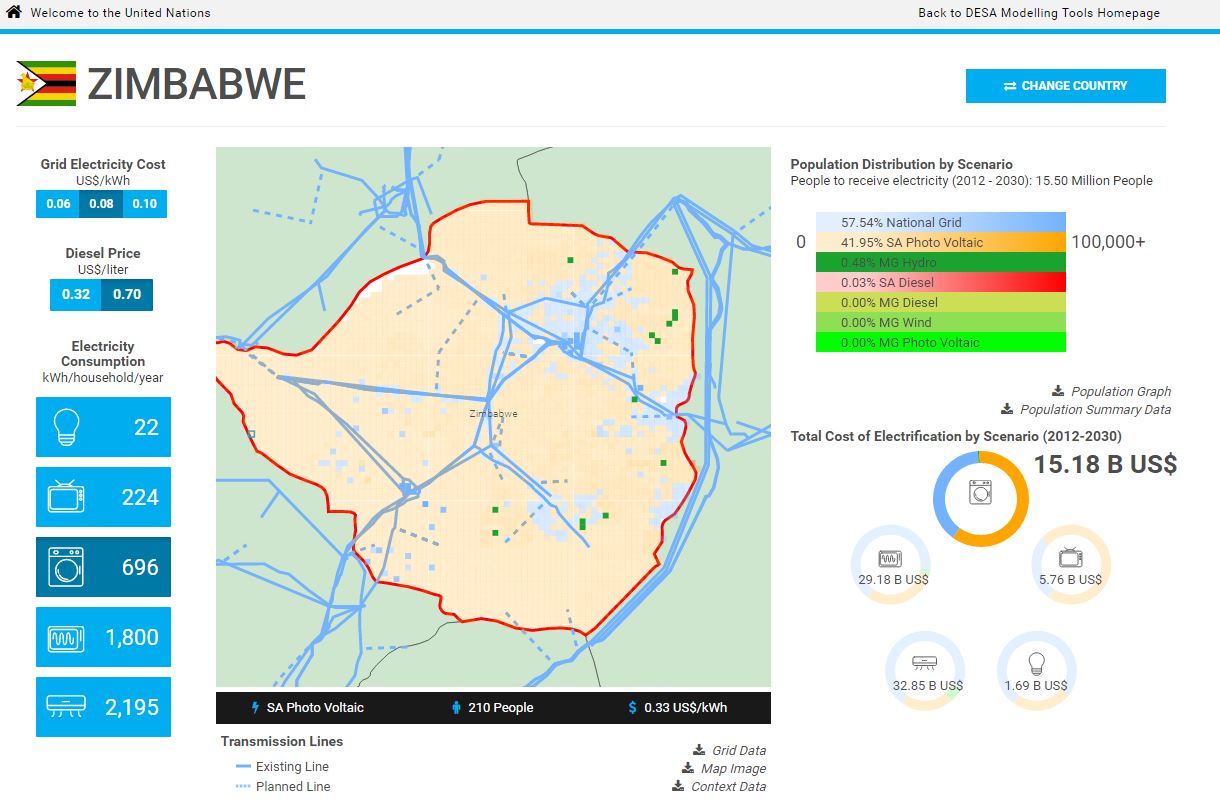Click the Zimbabwe label on the map
This screenshot has width=1220, height=801.
pyautogui.click(x=493, y=413)
